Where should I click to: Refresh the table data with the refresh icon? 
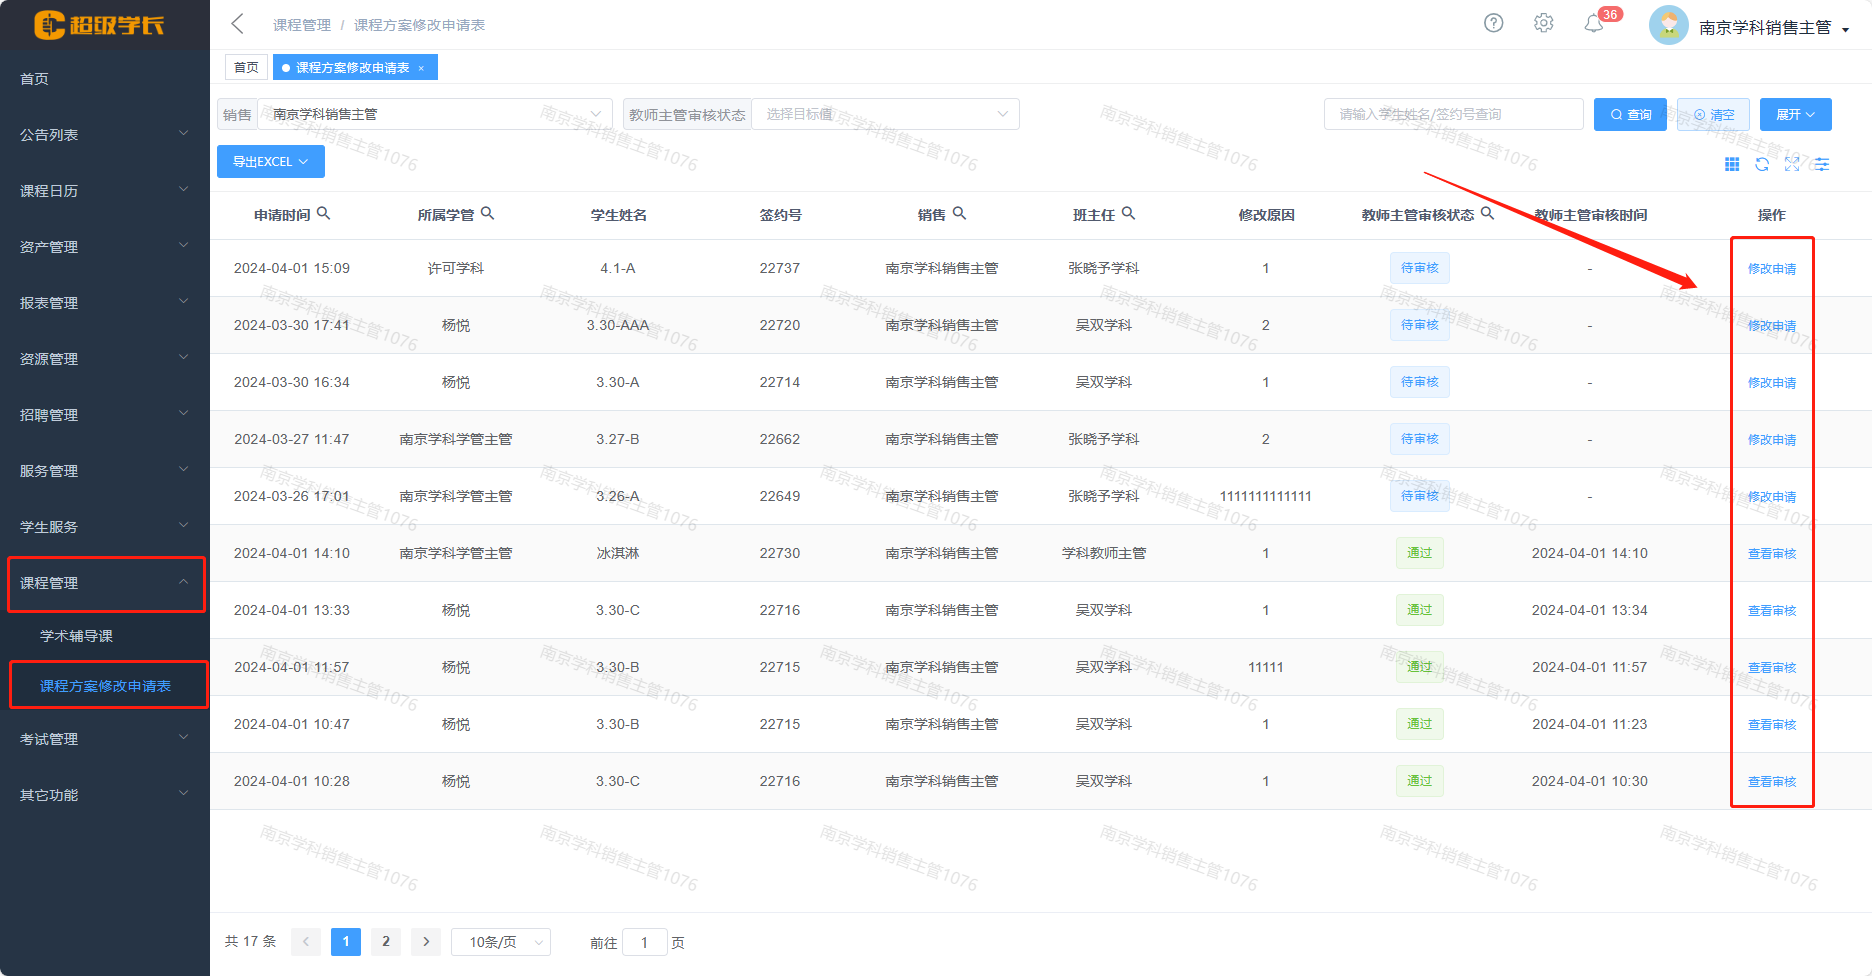1762,164
